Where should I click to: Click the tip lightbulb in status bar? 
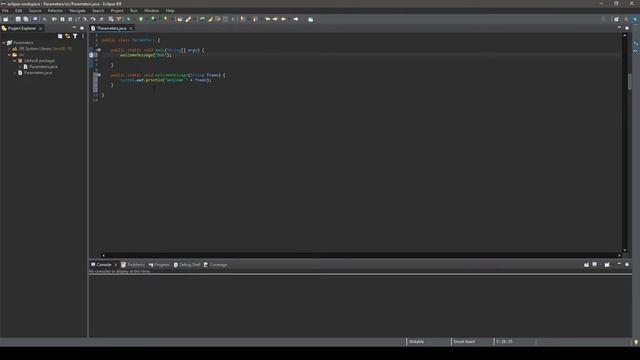point(636,342)
